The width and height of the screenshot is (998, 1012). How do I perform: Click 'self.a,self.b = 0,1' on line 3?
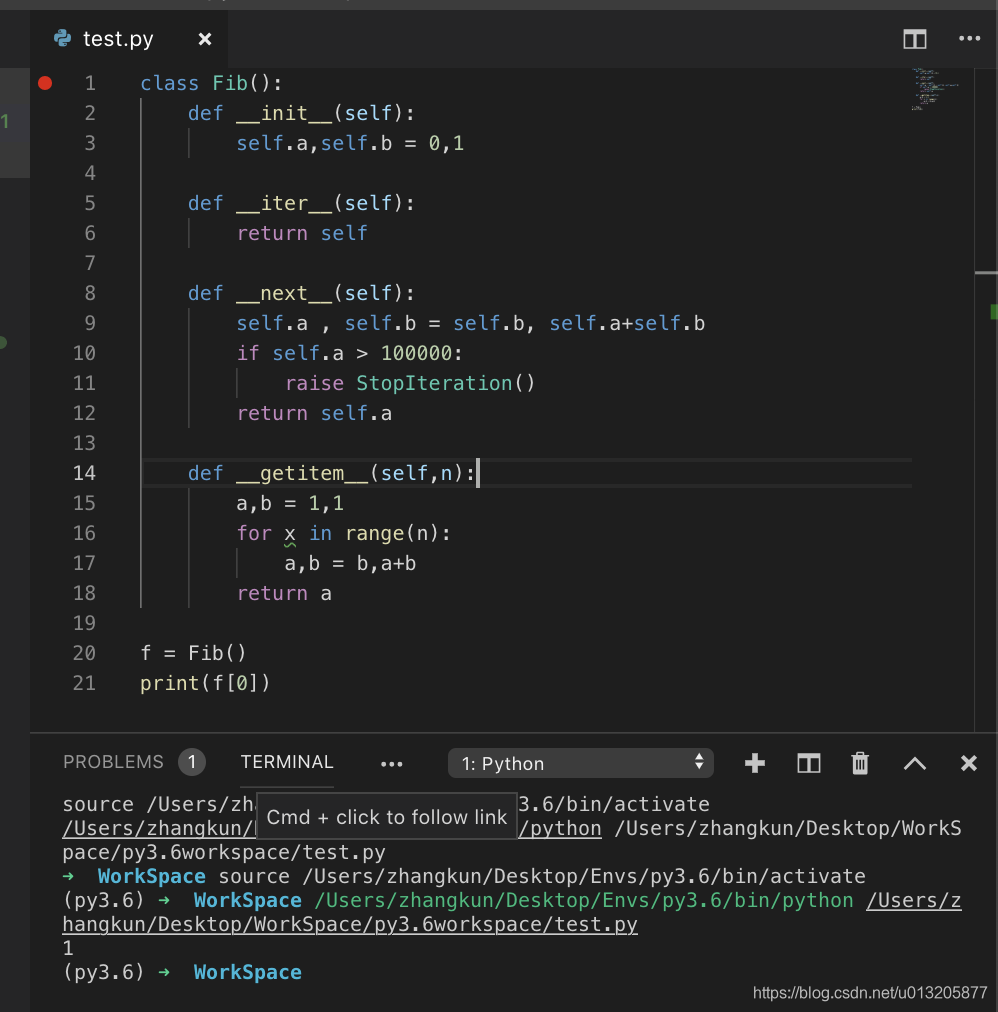point(350,143)
